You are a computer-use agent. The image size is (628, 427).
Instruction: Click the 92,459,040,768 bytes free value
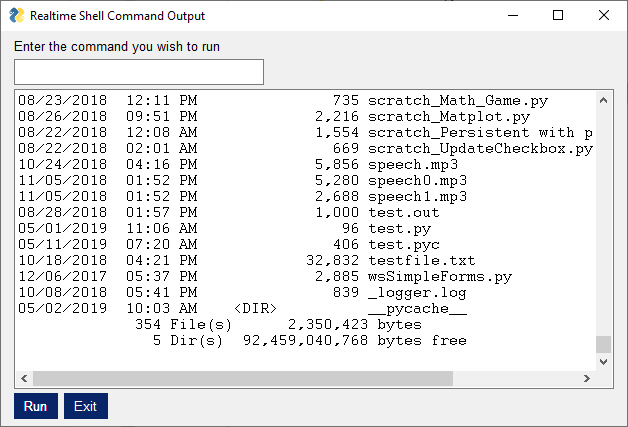(x=306, y=340)
